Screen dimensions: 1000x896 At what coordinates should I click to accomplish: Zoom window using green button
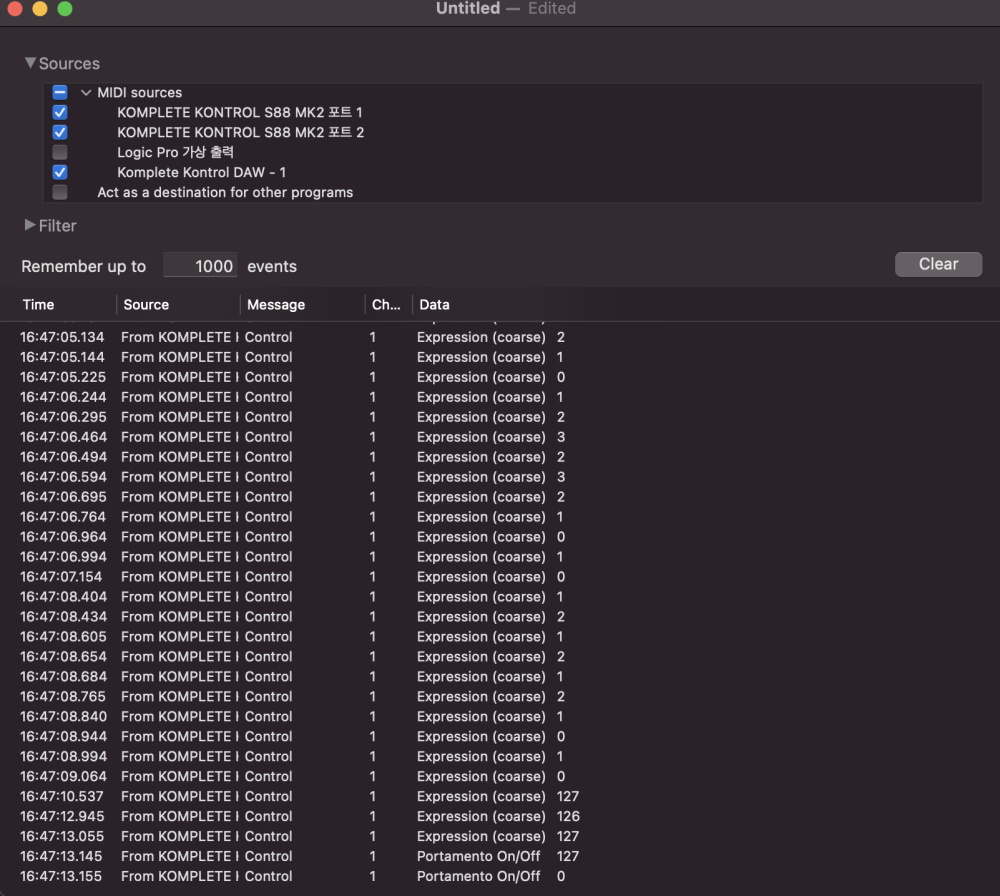click(x=64, y=8)
